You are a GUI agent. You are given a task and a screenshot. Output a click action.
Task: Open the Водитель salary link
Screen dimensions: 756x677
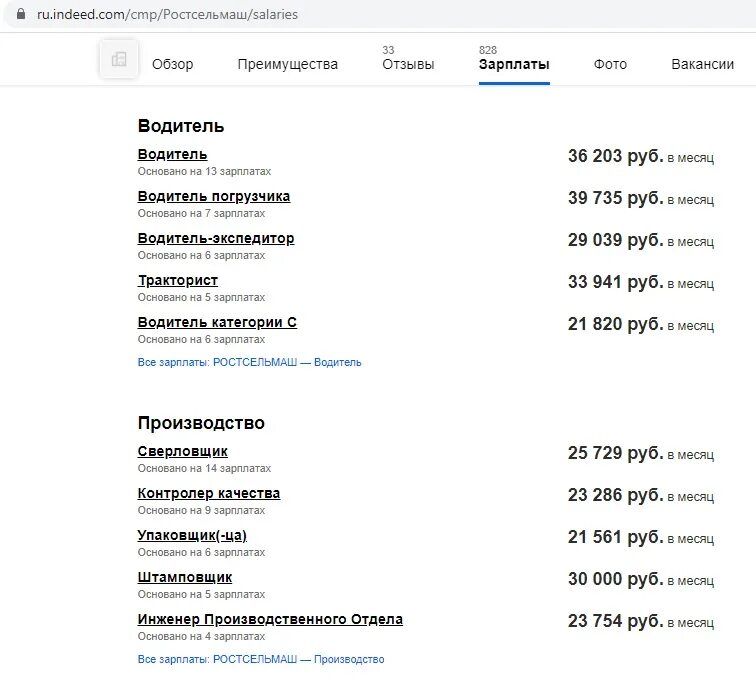[172, 154]
